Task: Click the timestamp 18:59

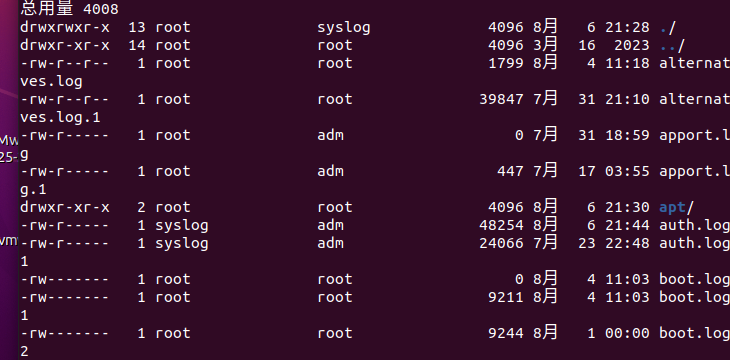Action: [x=627, y=136]
